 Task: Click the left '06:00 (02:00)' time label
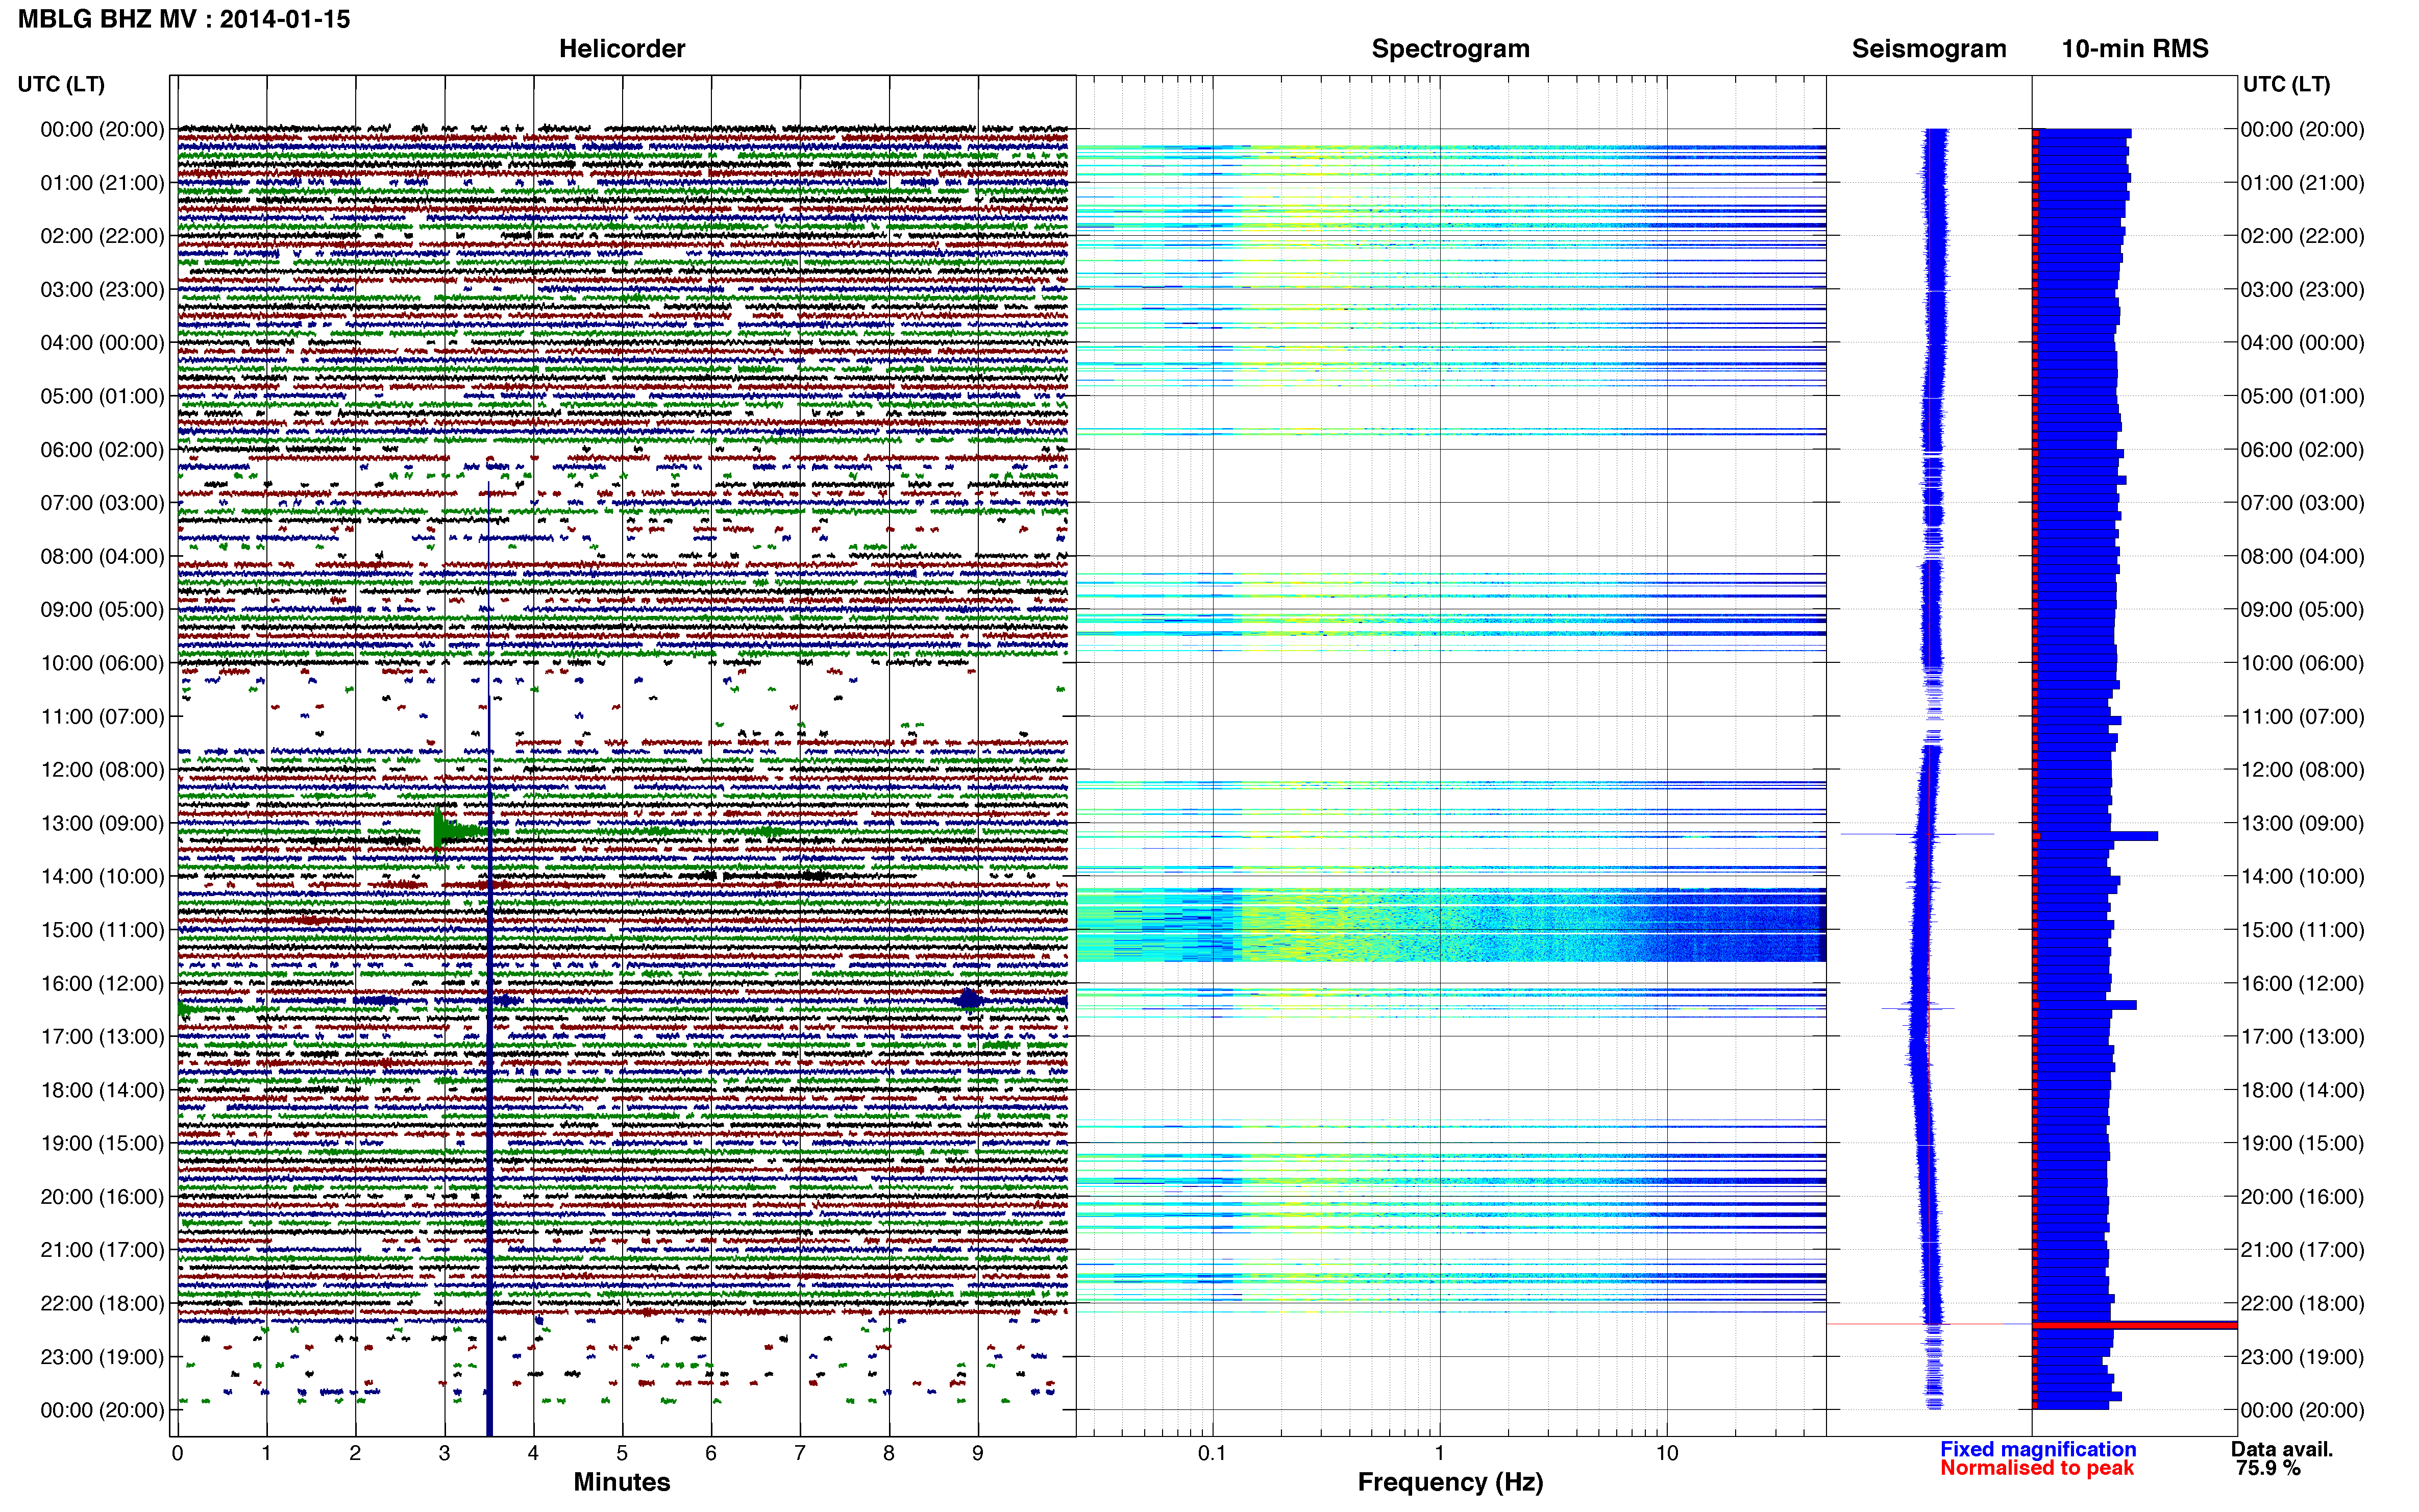[x=102, y=449]
